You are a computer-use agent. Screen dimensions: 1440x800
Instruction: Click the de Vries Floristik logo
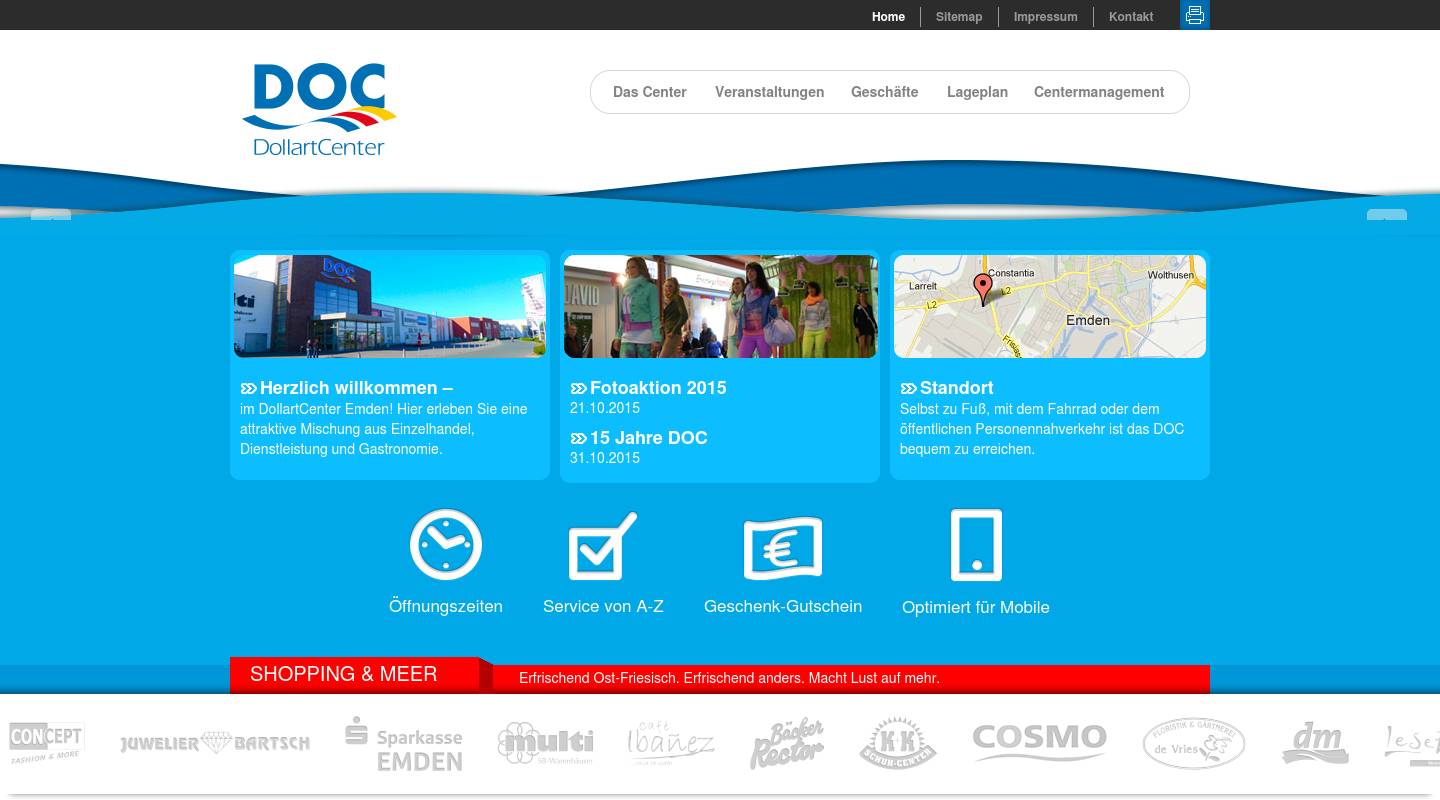pos(1194,743)
